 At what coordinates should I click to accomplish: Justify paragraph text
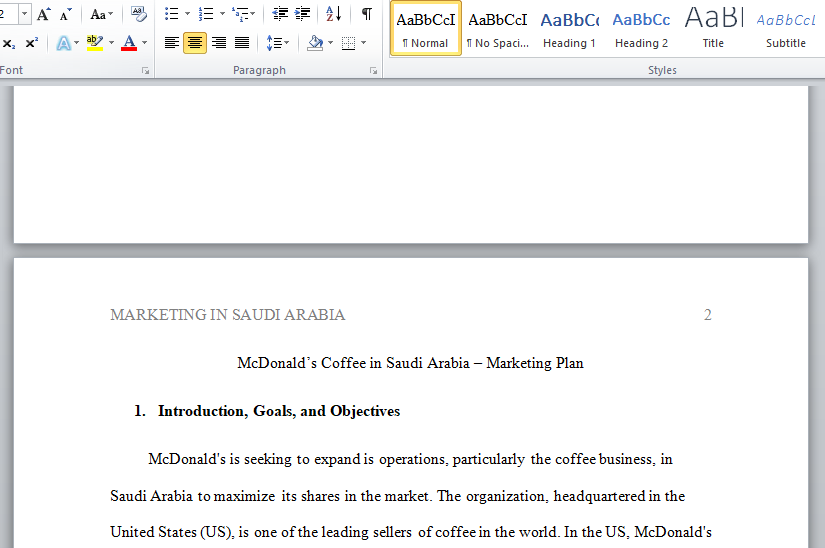click(242, 43)
